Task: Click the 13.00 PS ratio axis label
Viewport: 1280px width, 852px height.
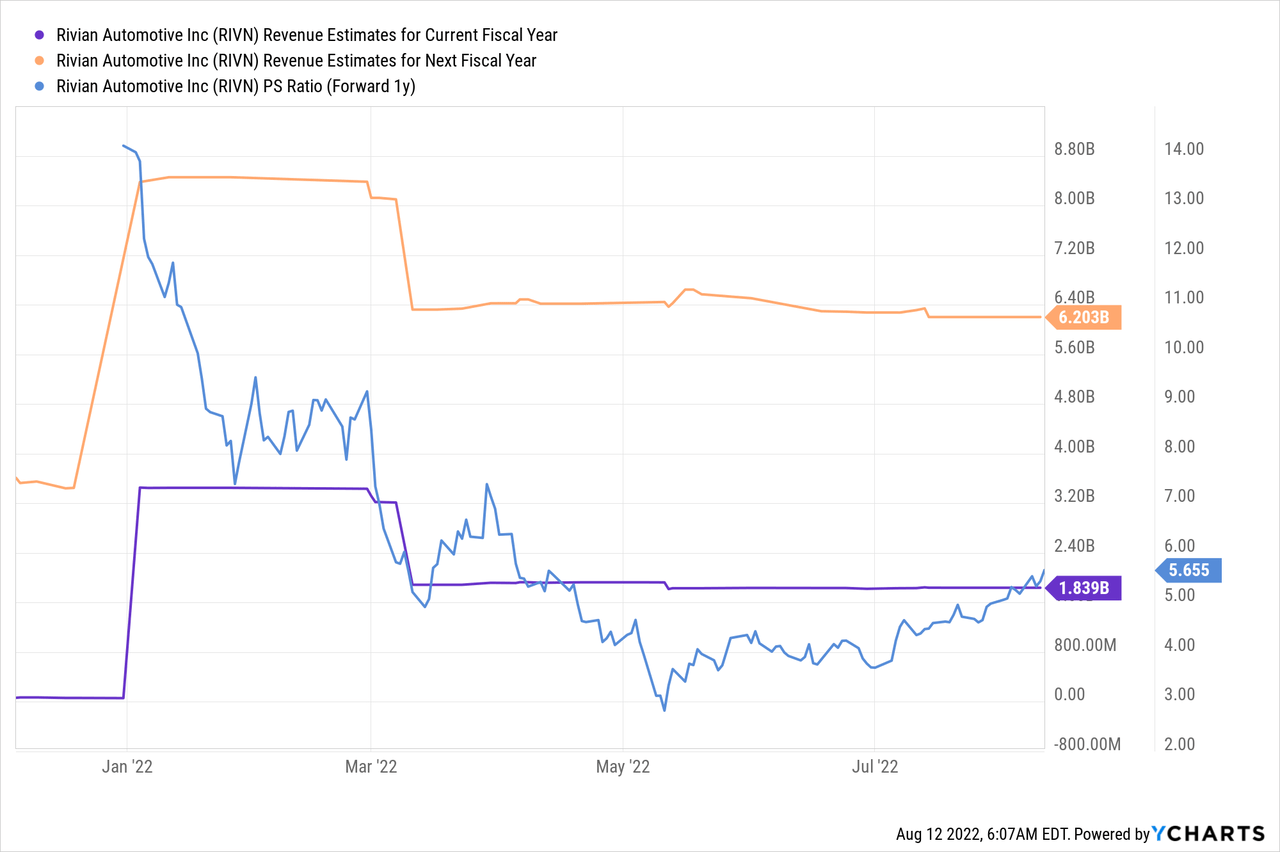Action: (1183, 199)
